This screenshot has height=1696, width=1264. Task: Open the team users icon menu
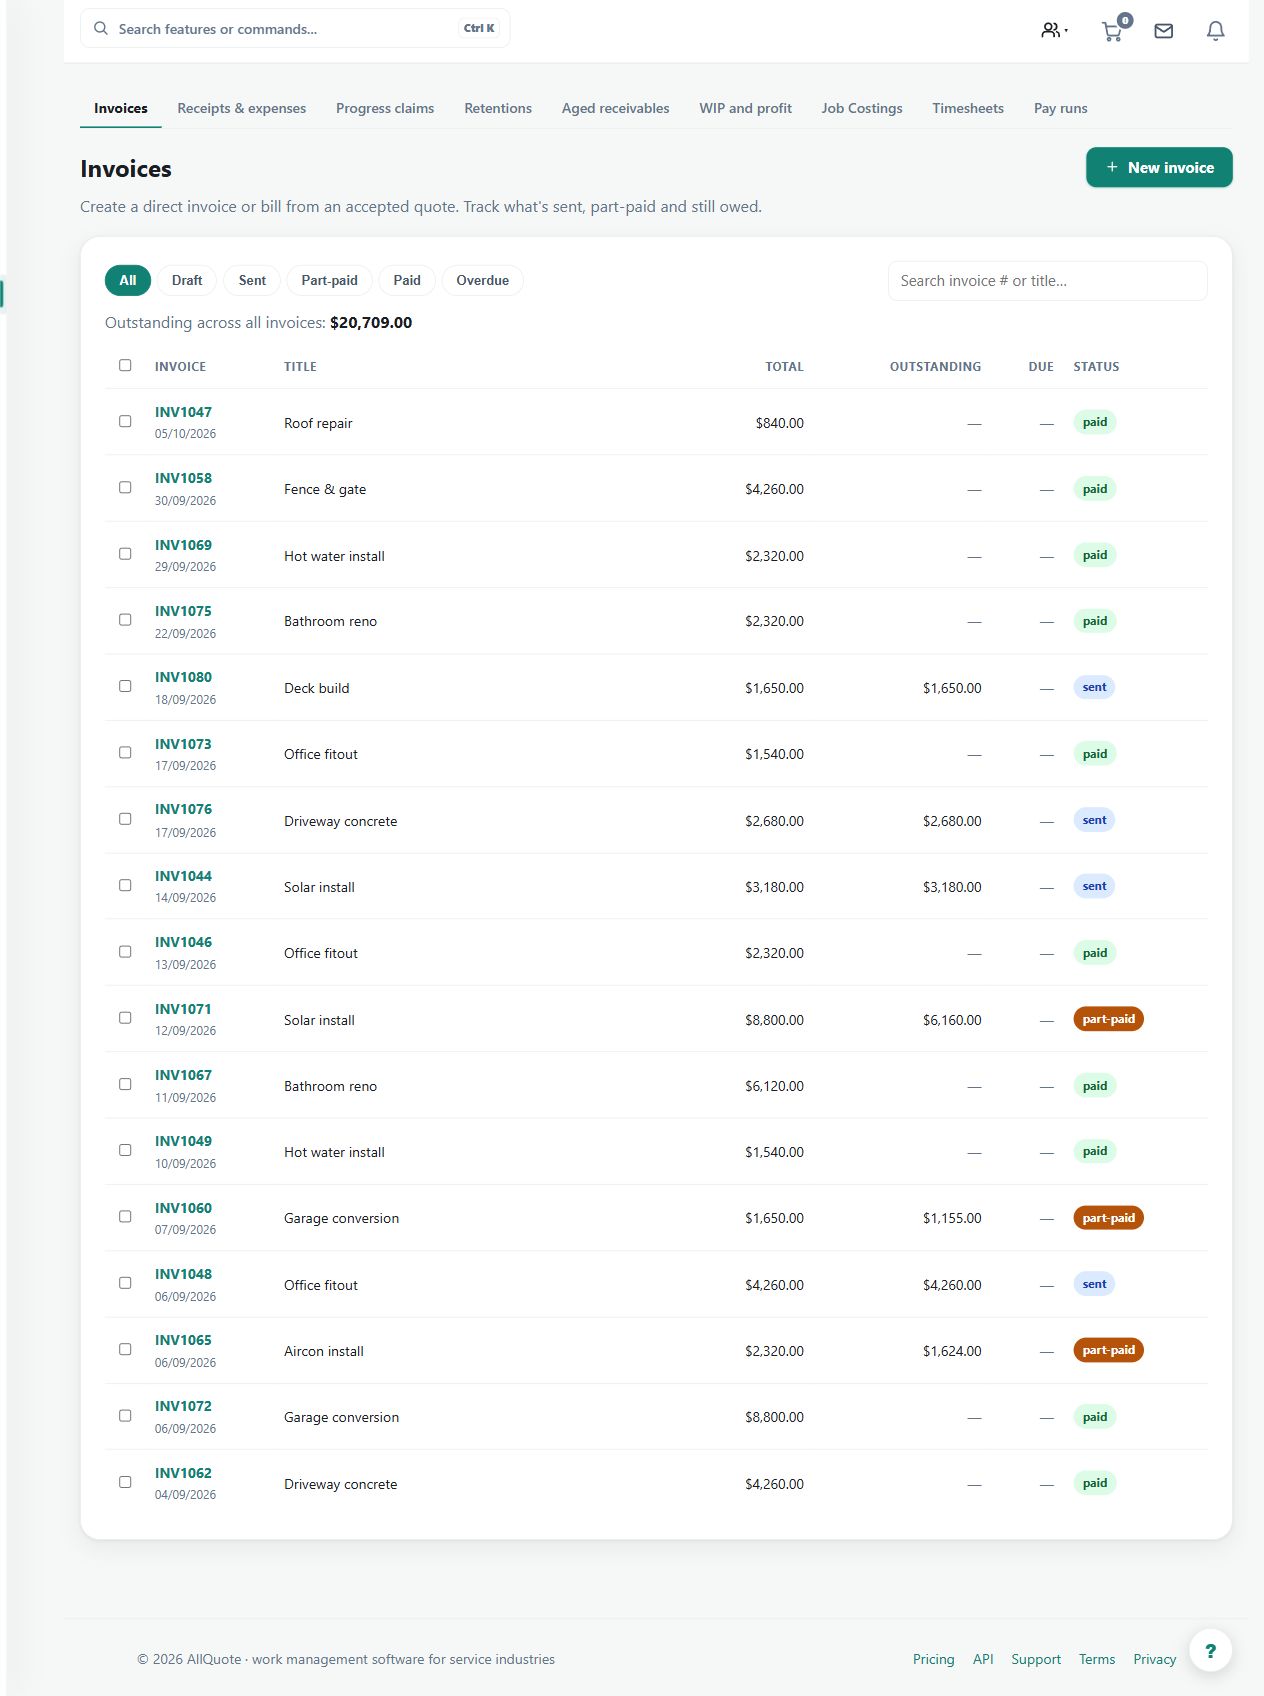click(x=1054, y=30)
